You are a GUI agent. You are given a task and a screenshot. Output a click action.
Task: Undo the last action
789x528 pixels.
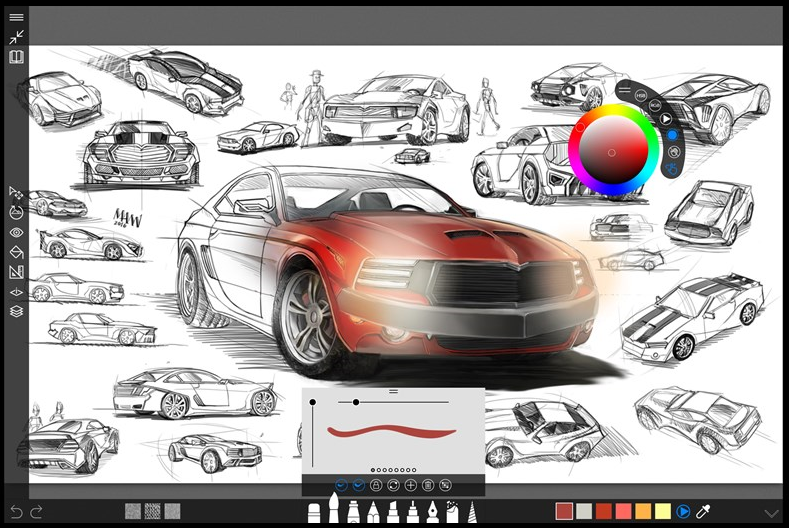click(16, 512)
